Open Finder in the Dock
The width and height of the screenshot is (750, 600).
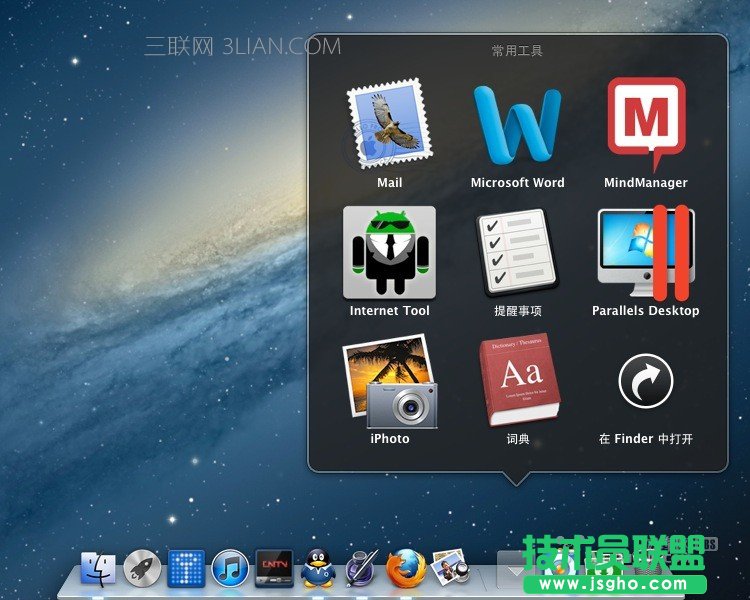[98, 569]
